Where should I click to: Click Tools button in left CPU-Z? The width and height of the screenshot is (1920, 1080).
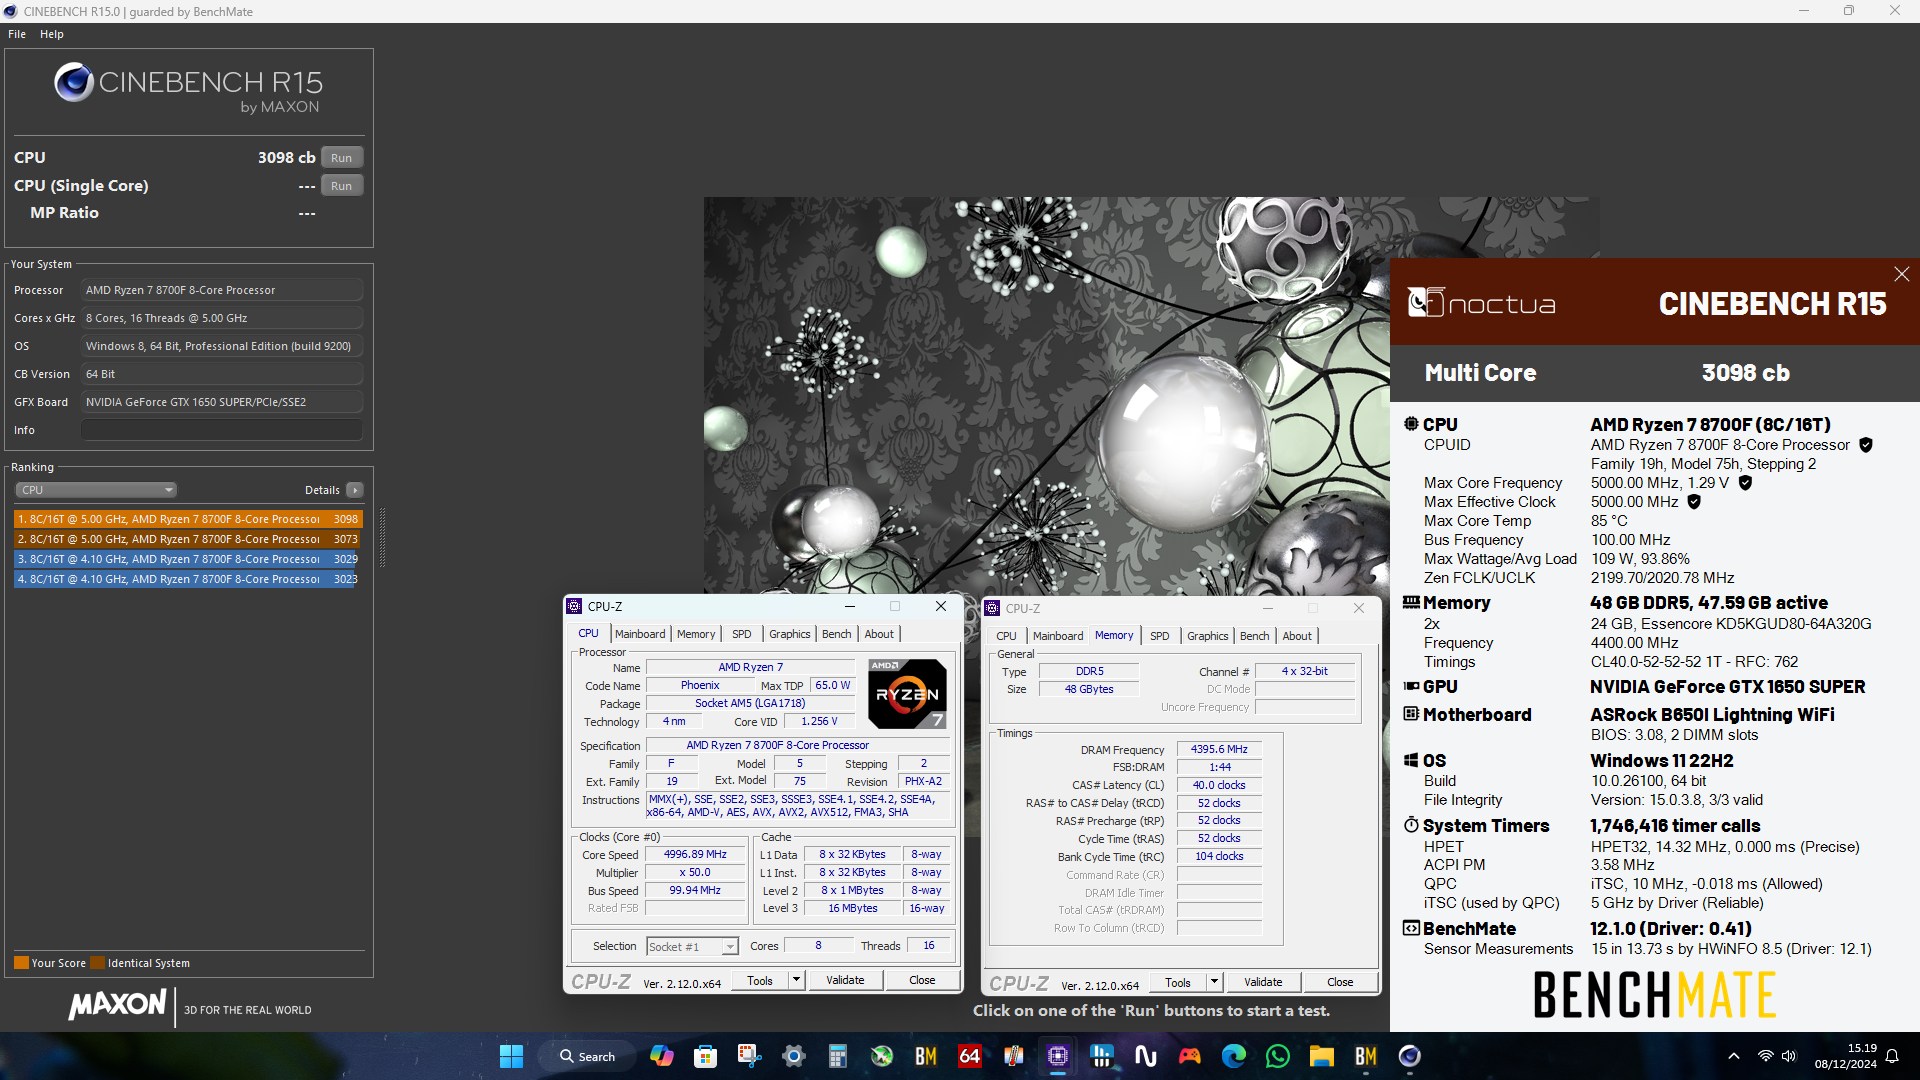pos(760,981)
